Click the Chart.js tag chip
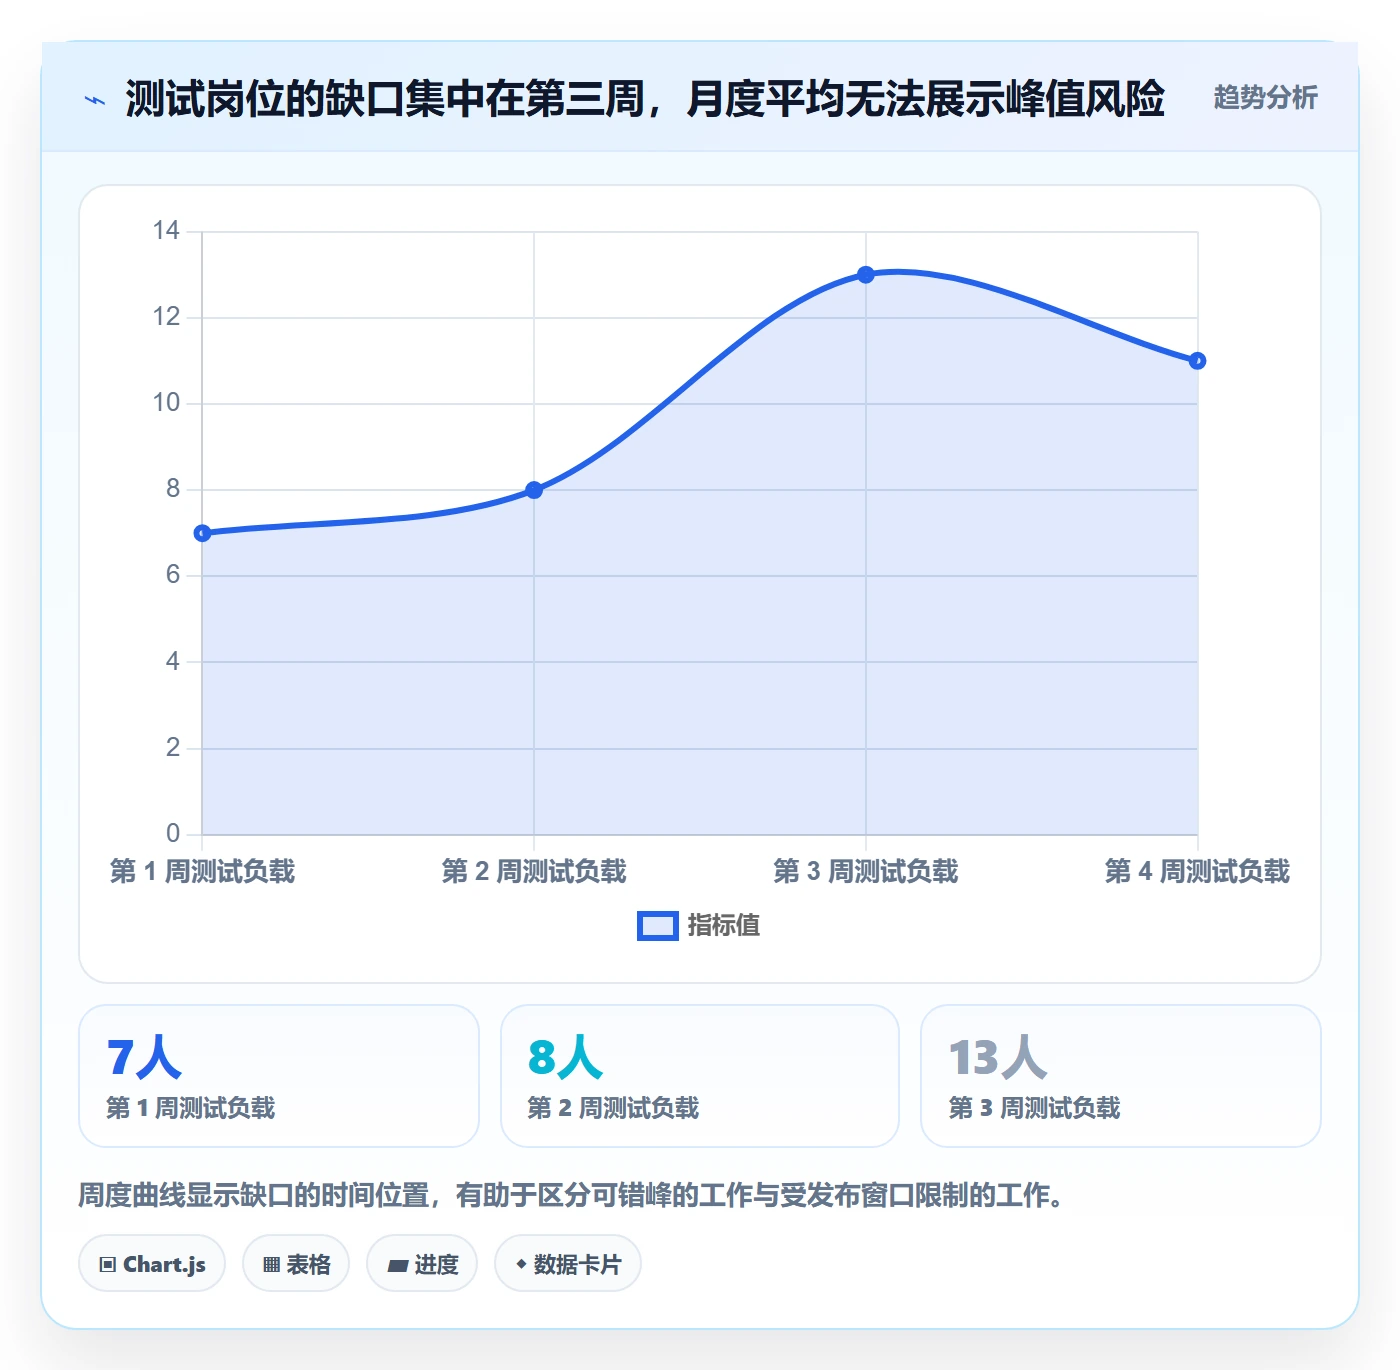1400x1370 pixels. coord(152,1264)
